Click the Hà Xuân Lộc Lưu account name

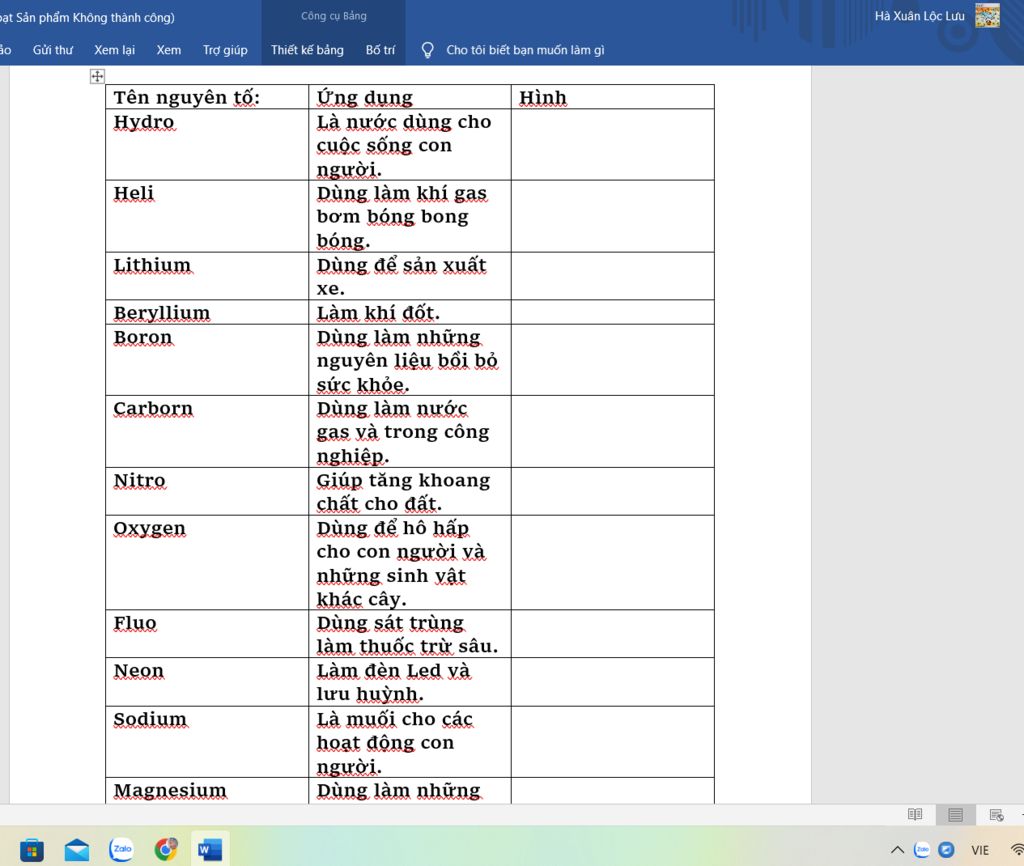pos(919,16)
